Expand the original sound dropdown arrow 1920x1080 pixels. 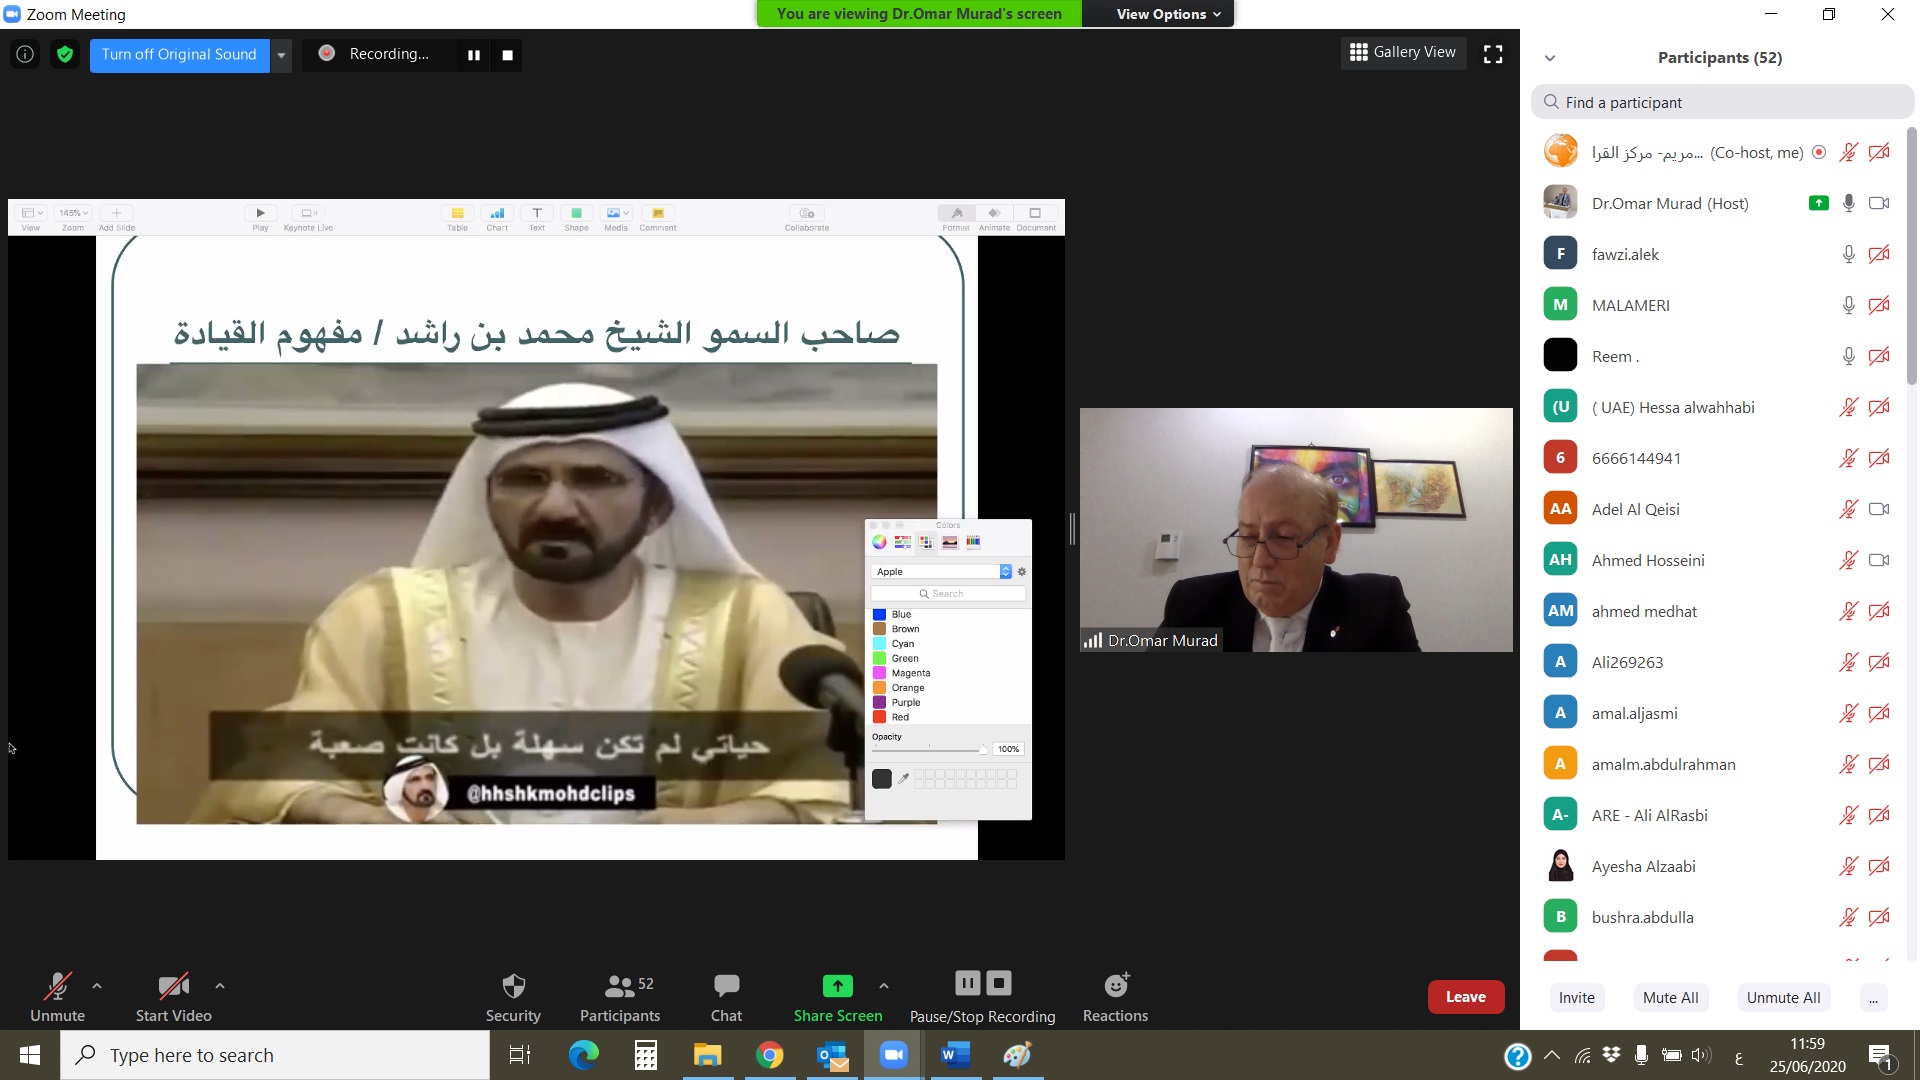282,55
